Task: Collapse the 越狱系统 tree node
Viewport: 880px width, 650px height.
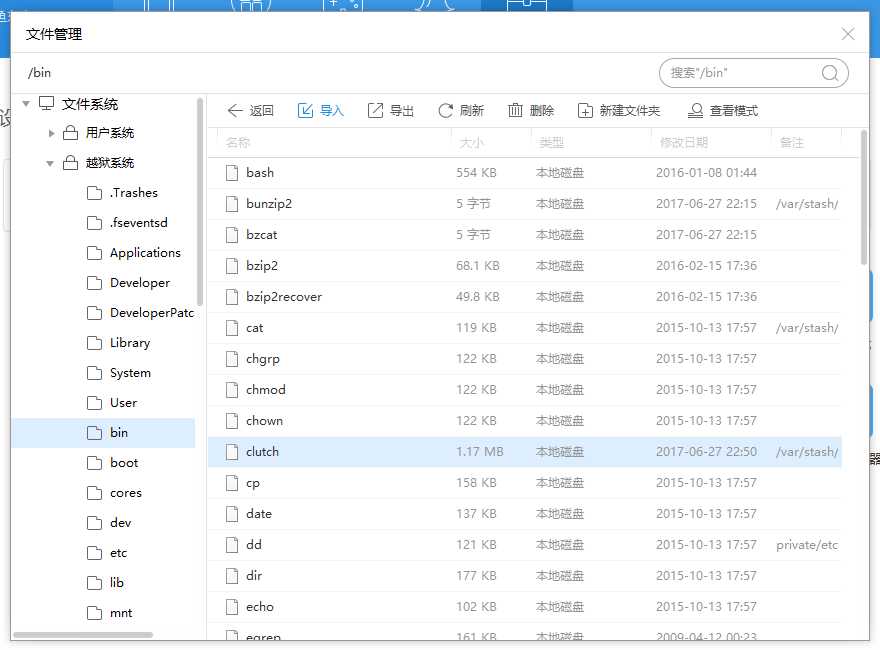Action: [51, 163]
